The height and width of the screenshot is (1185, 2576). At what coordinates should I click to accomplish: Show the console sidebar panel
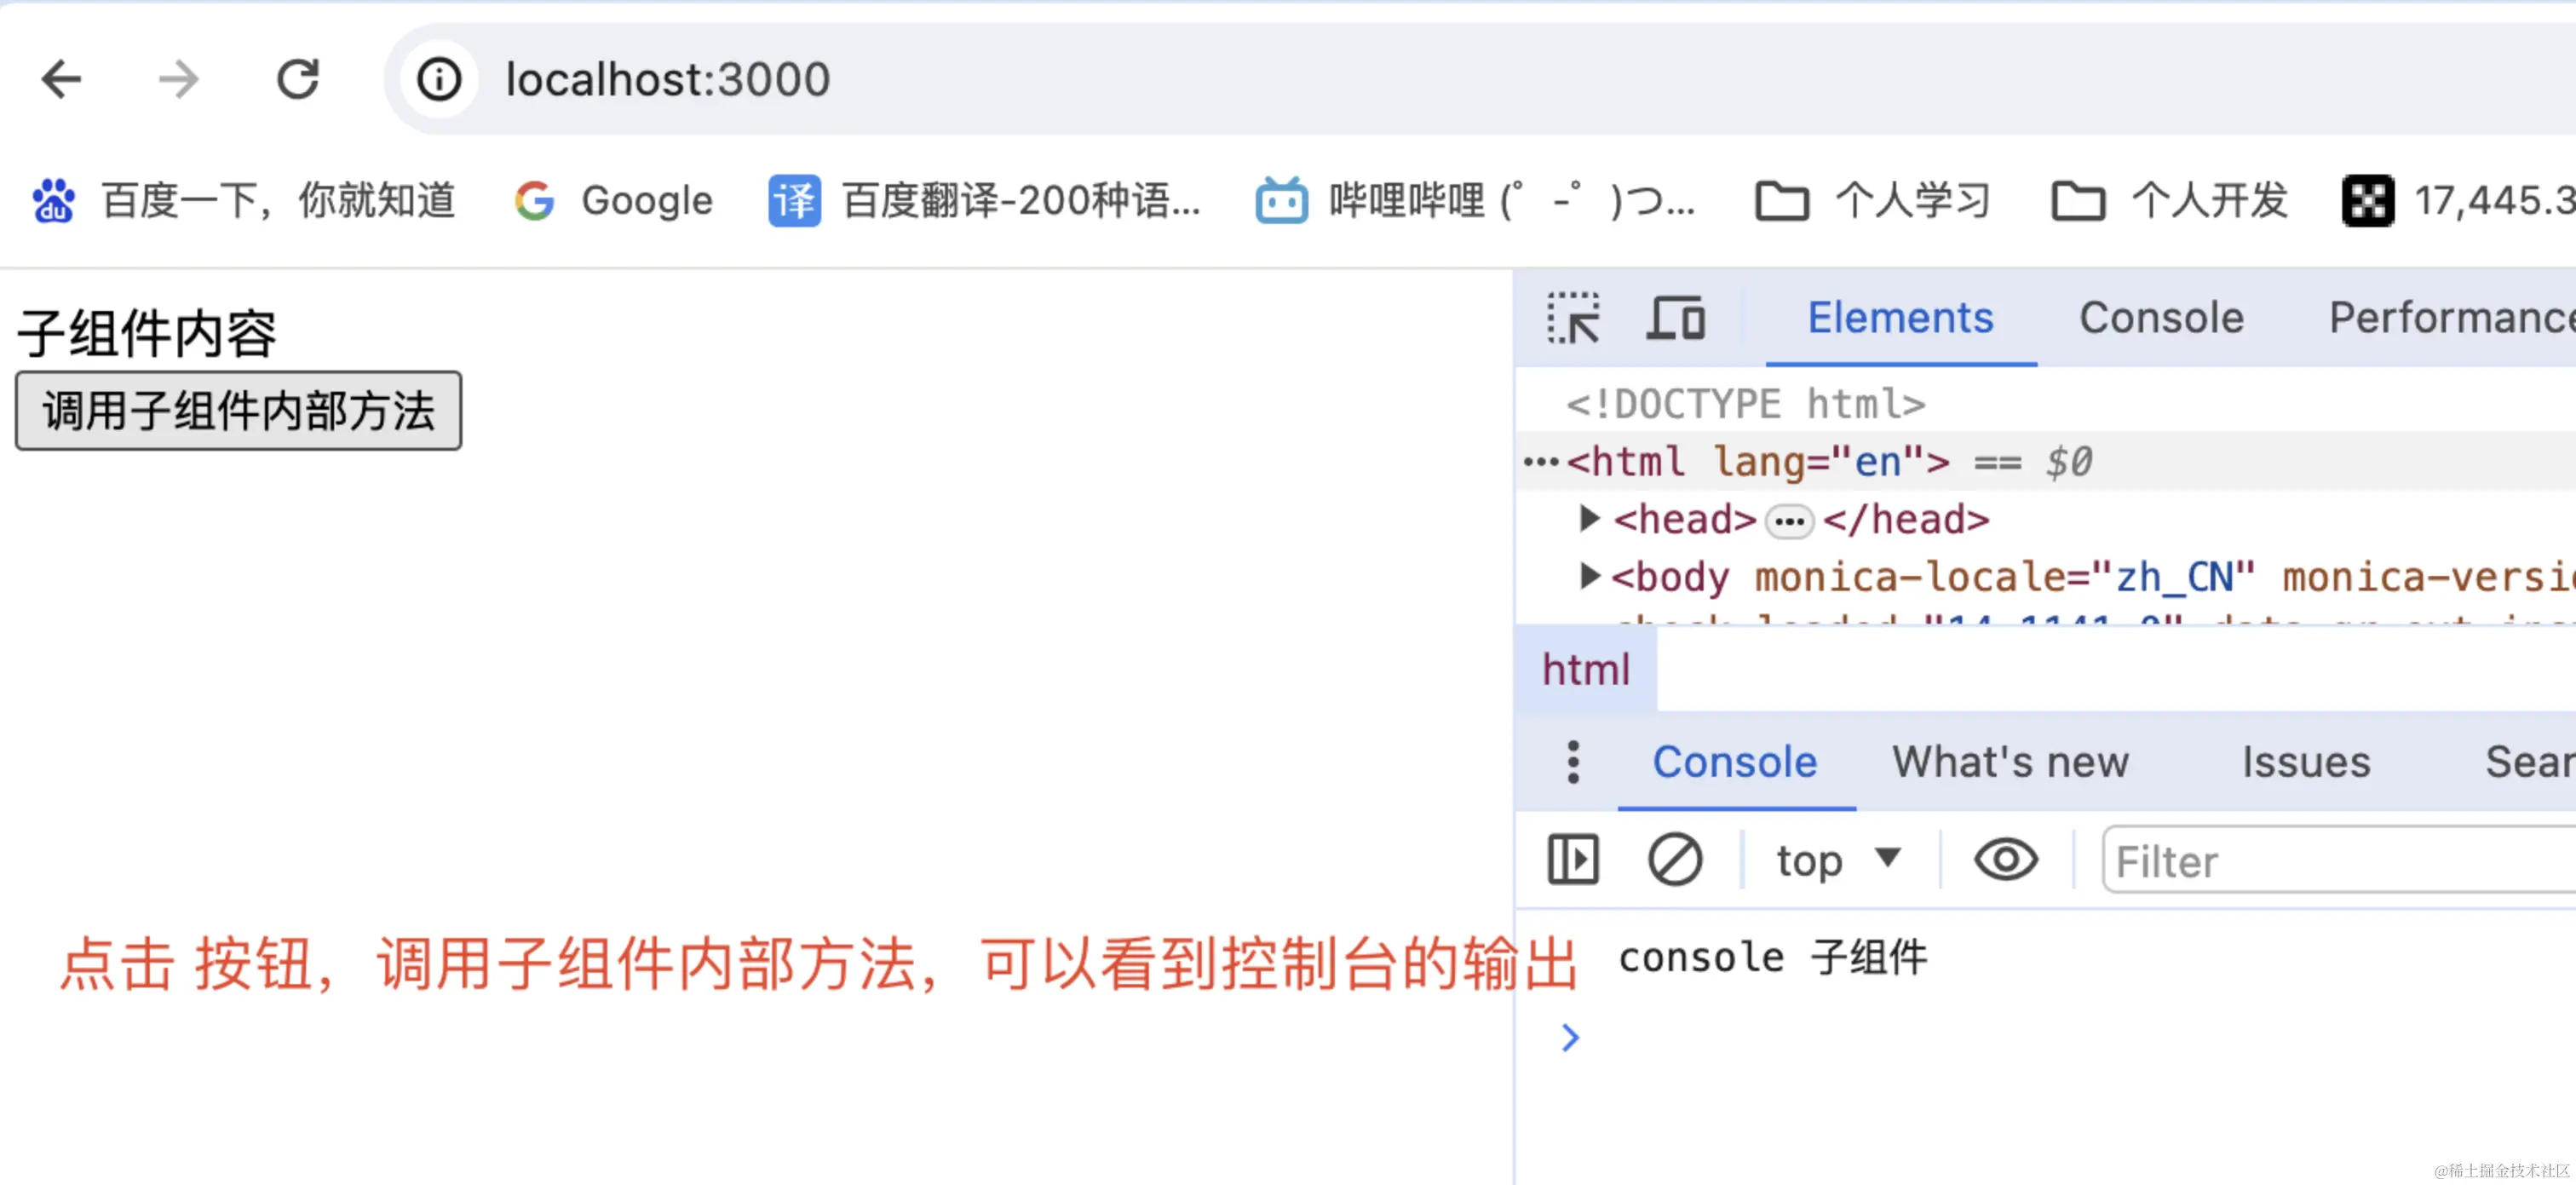click(1573, 860)
